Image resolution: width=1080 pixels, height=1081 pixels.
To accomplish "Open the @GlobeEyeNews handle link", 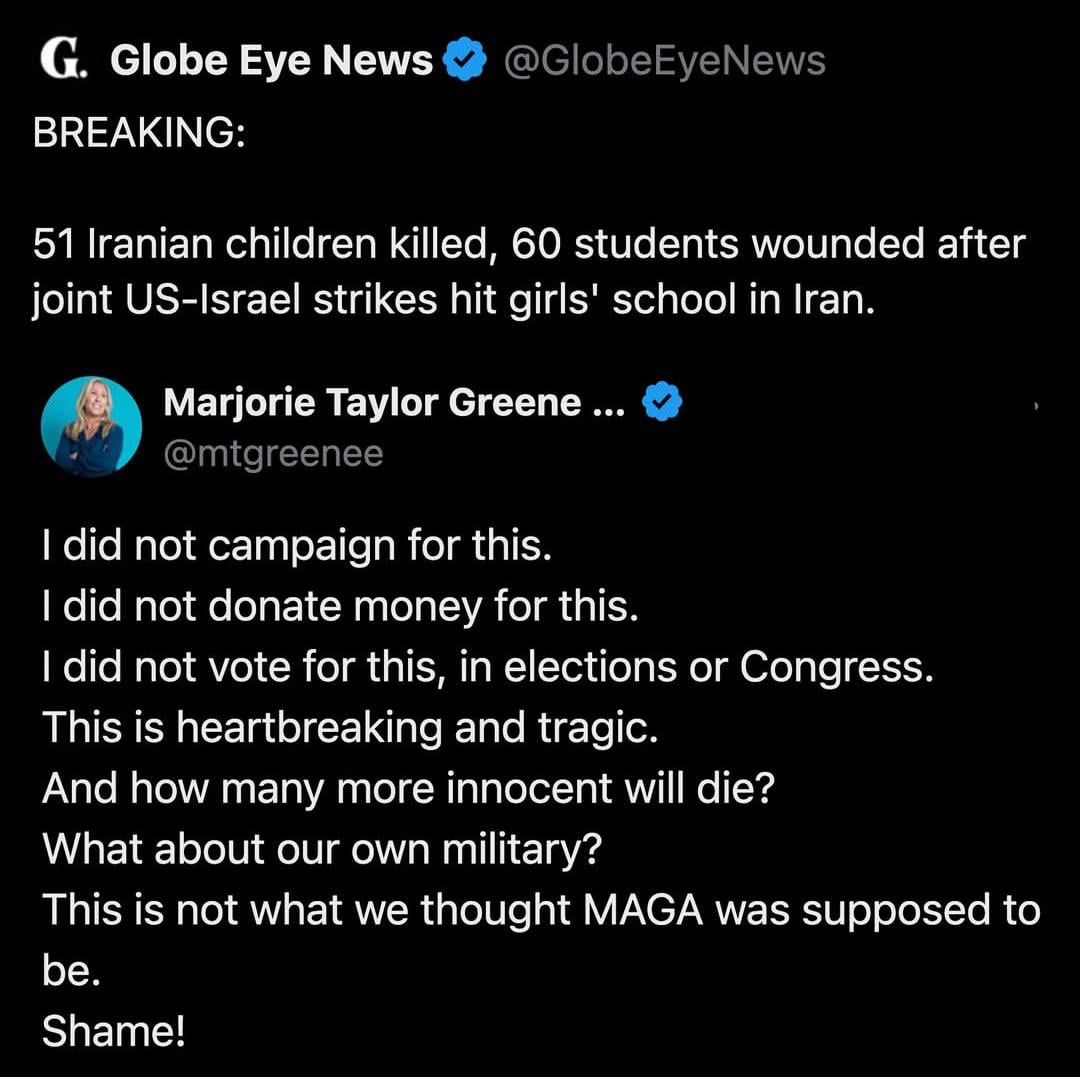I will [x=664, y=61].
